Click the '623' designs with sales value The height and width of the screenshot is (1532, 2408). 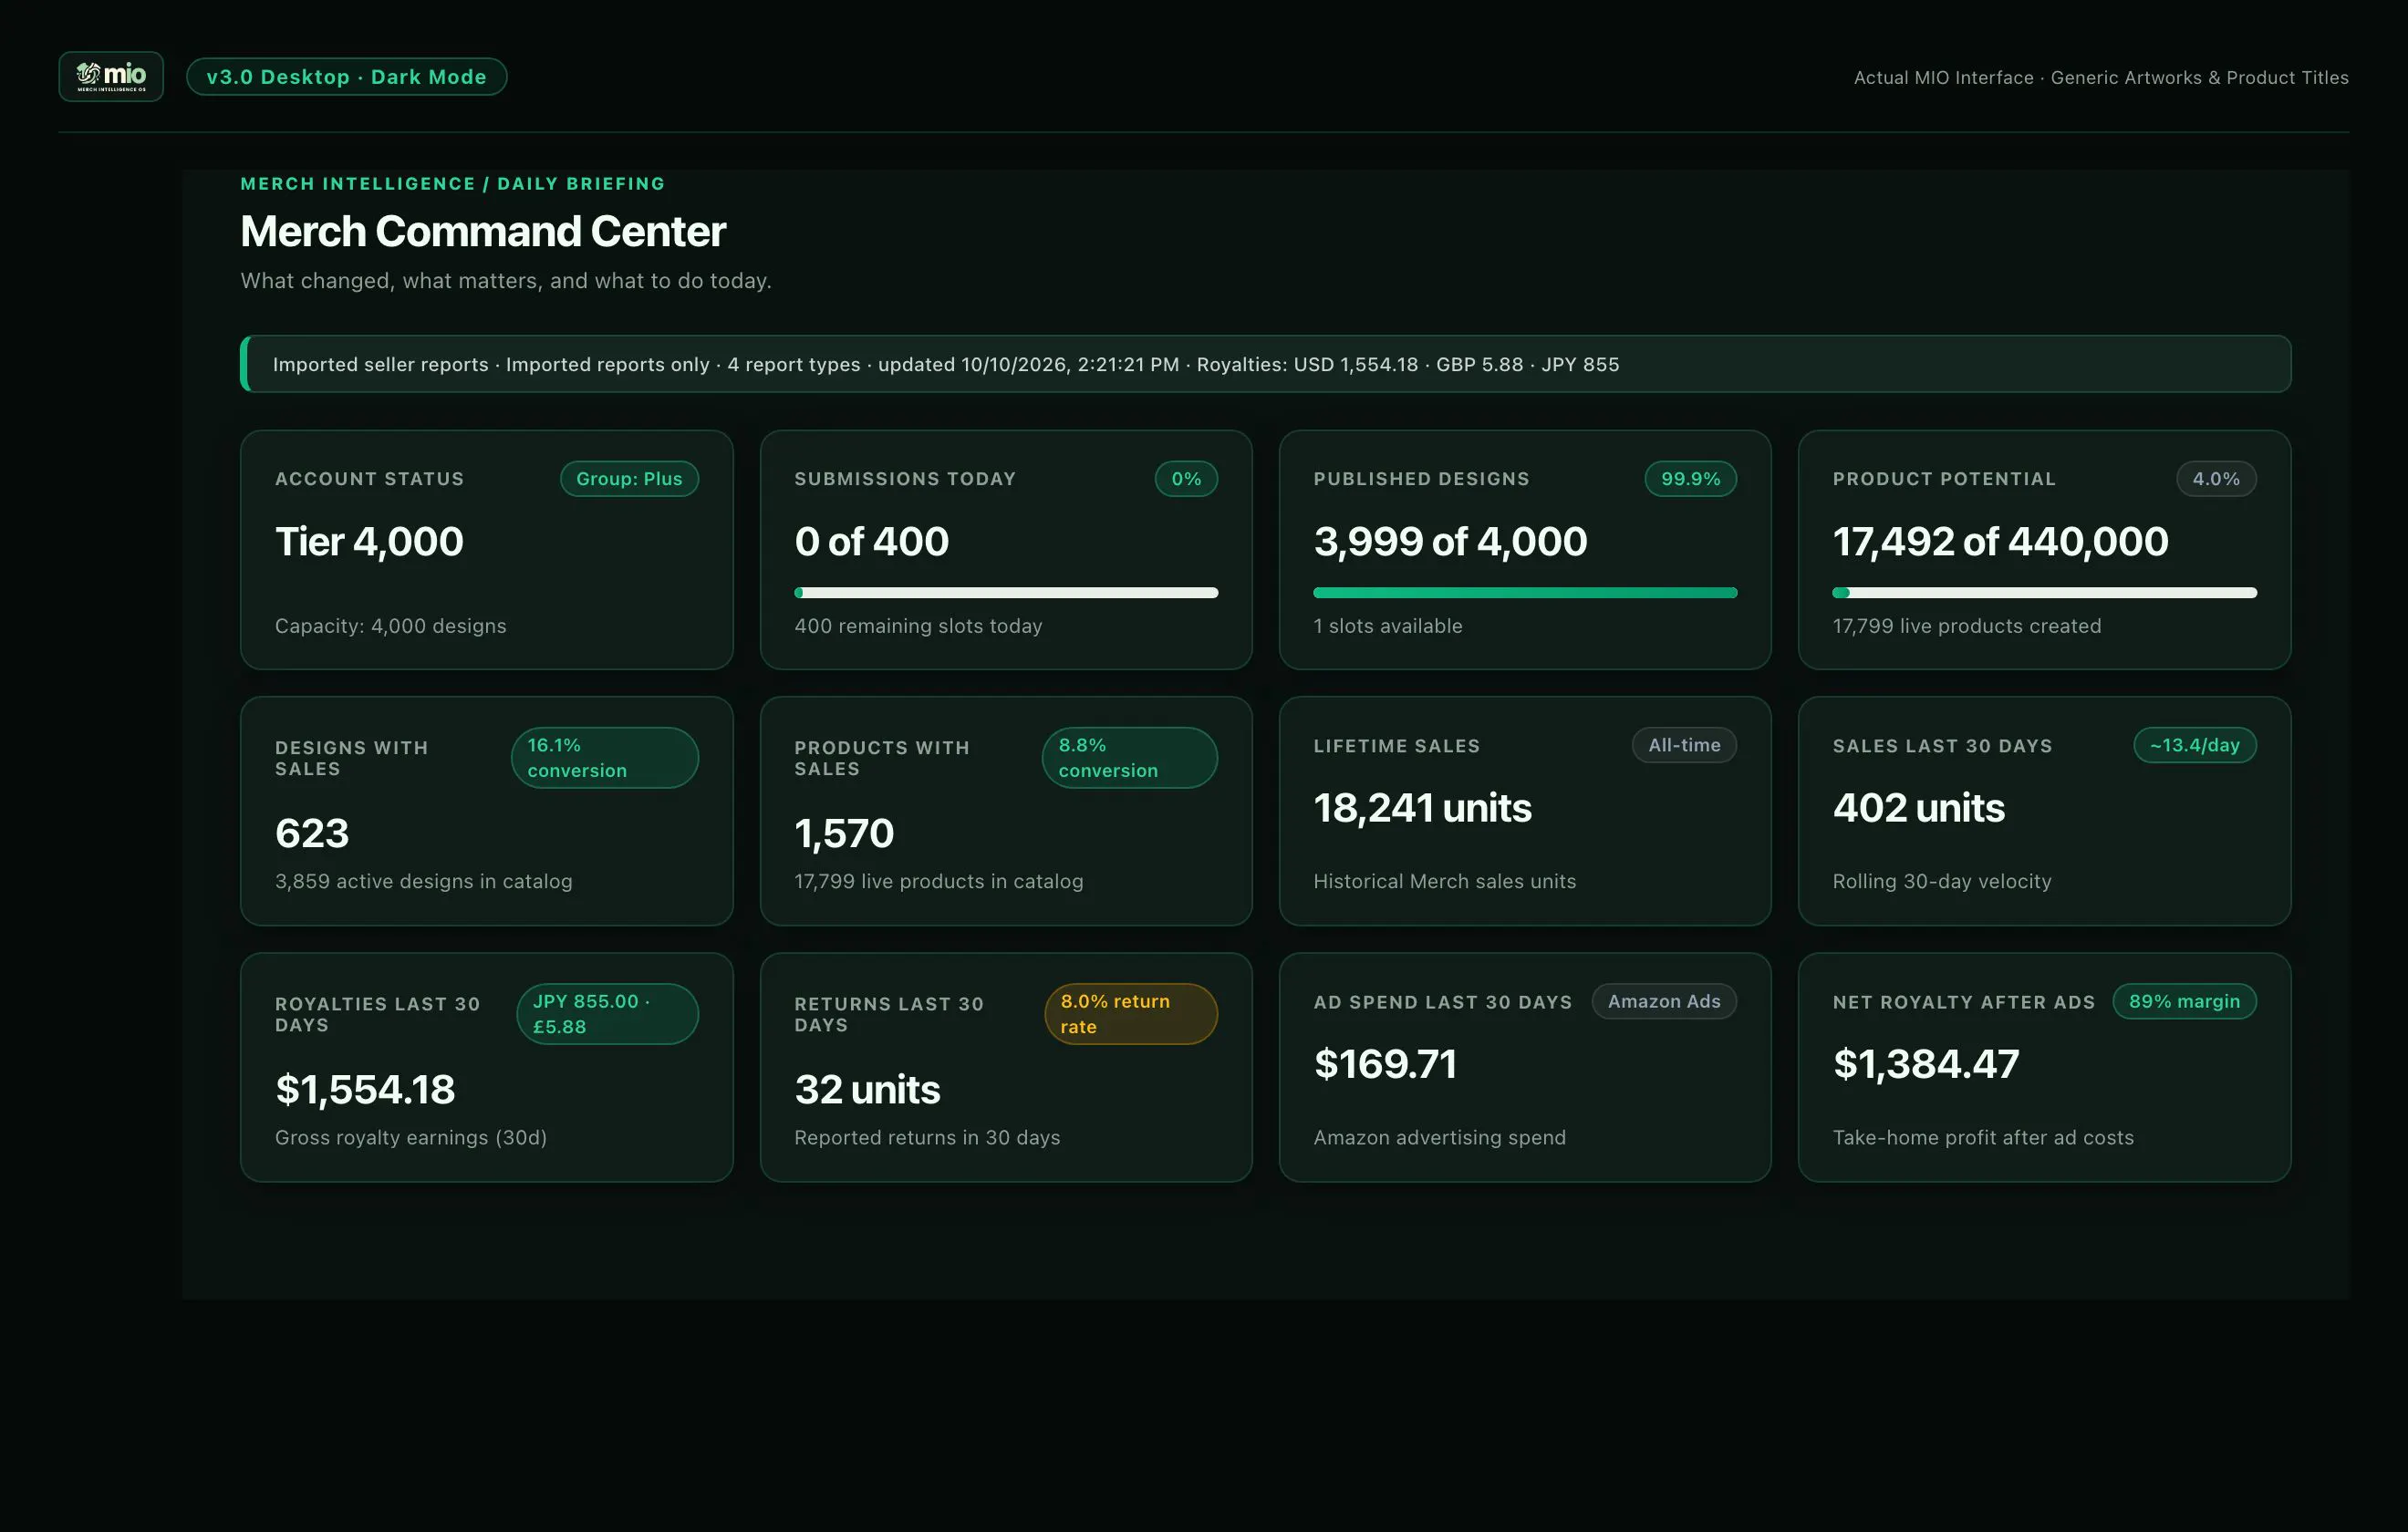click(x=312, y=833)
